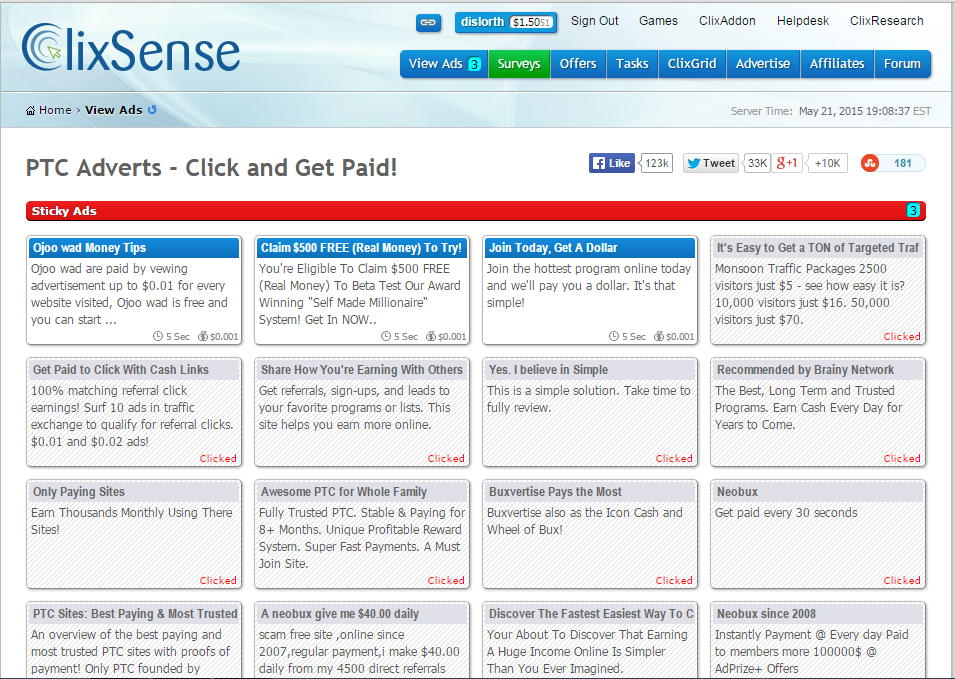The image size is (955, 679).
Task: Click the clock icon on Ojoo wad Money Tips ad
Action: [160, 336]
